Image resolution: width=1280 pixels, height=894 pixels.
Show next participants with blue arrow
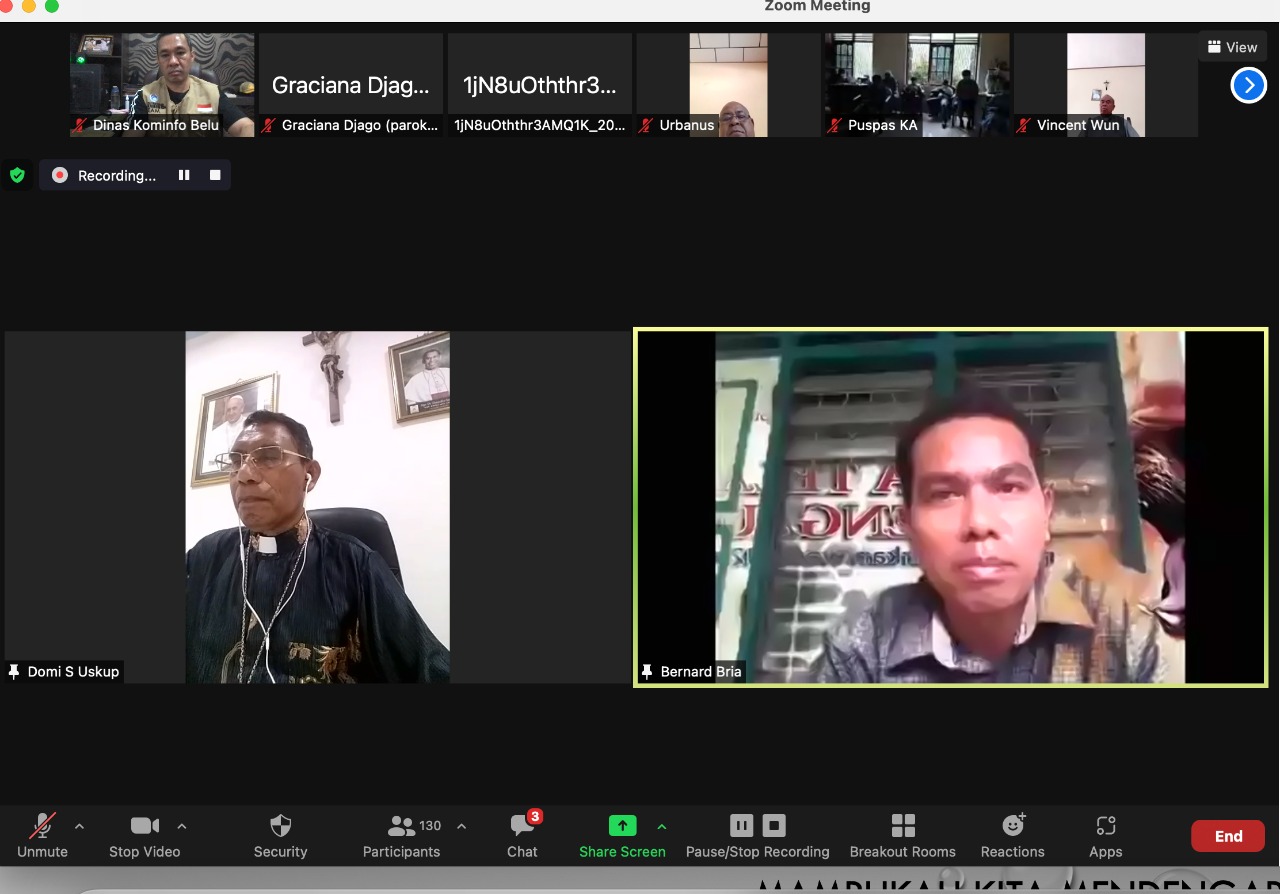(1248, 85)
